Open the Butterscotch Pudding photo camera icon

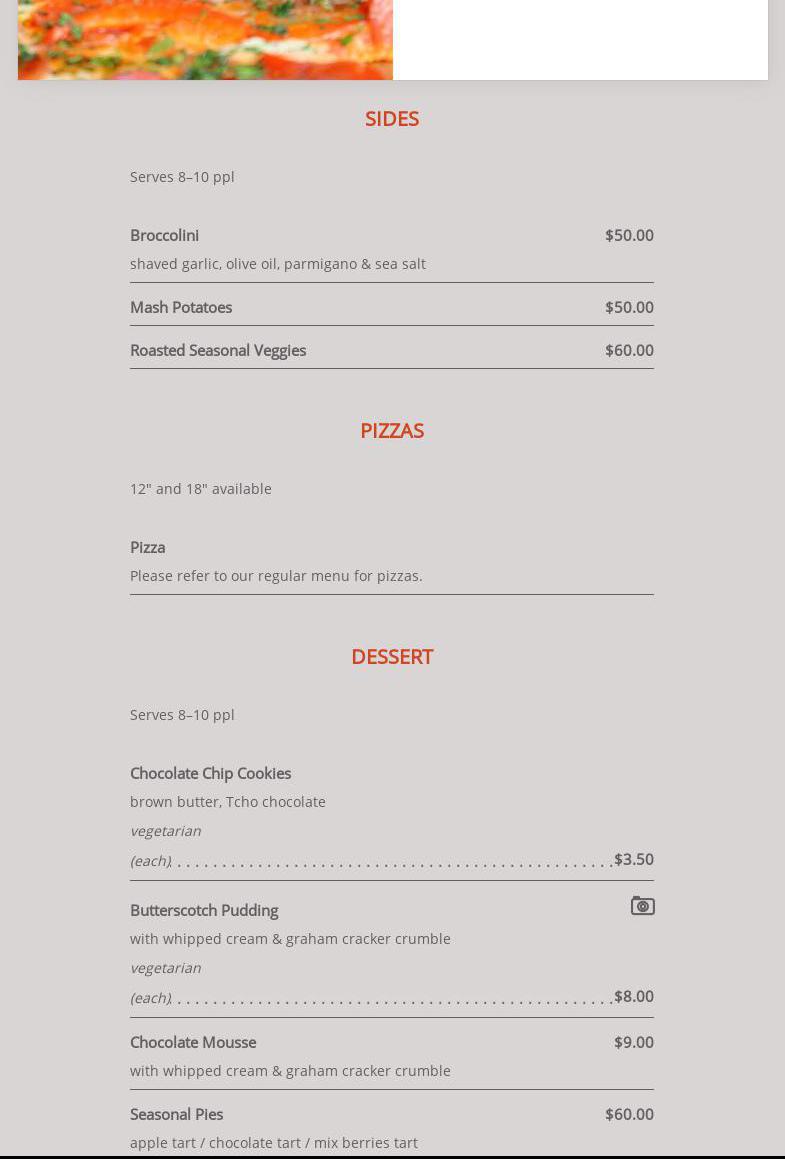[x=642, y=906]
